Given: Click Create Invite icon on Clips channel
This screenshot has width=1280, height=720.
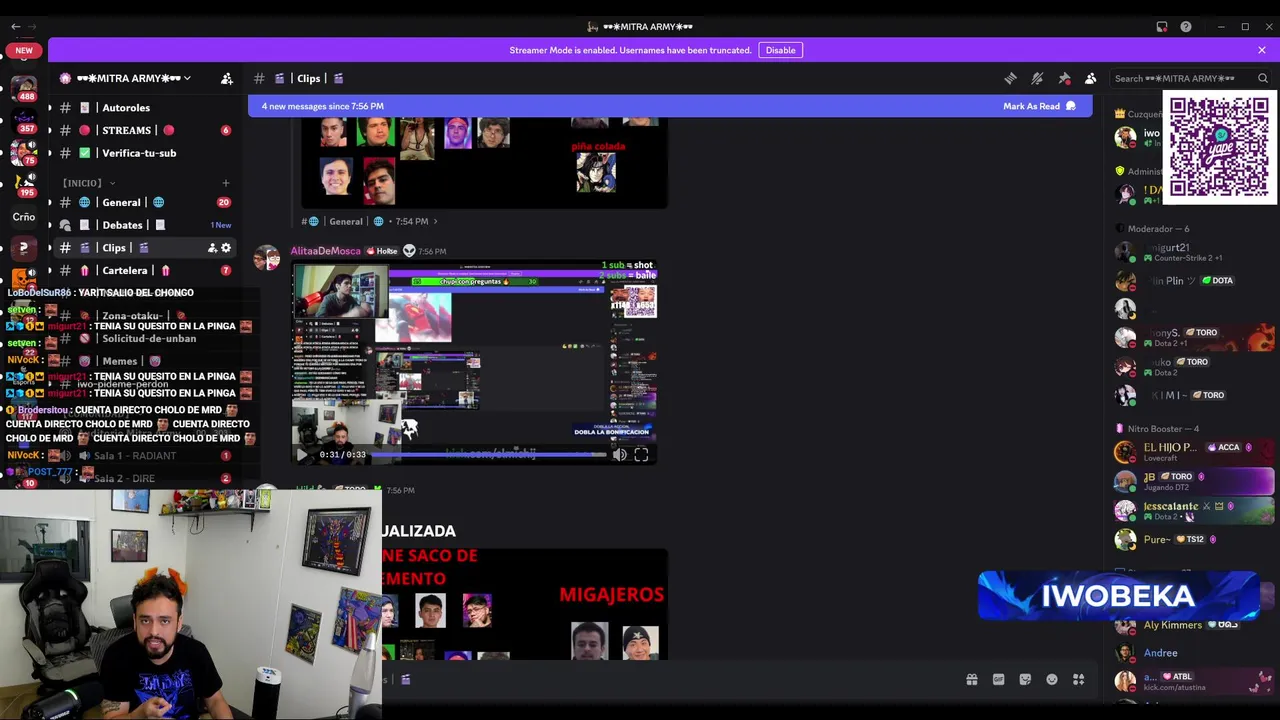Looking at the screenshot, I should (x=212, y=248).
